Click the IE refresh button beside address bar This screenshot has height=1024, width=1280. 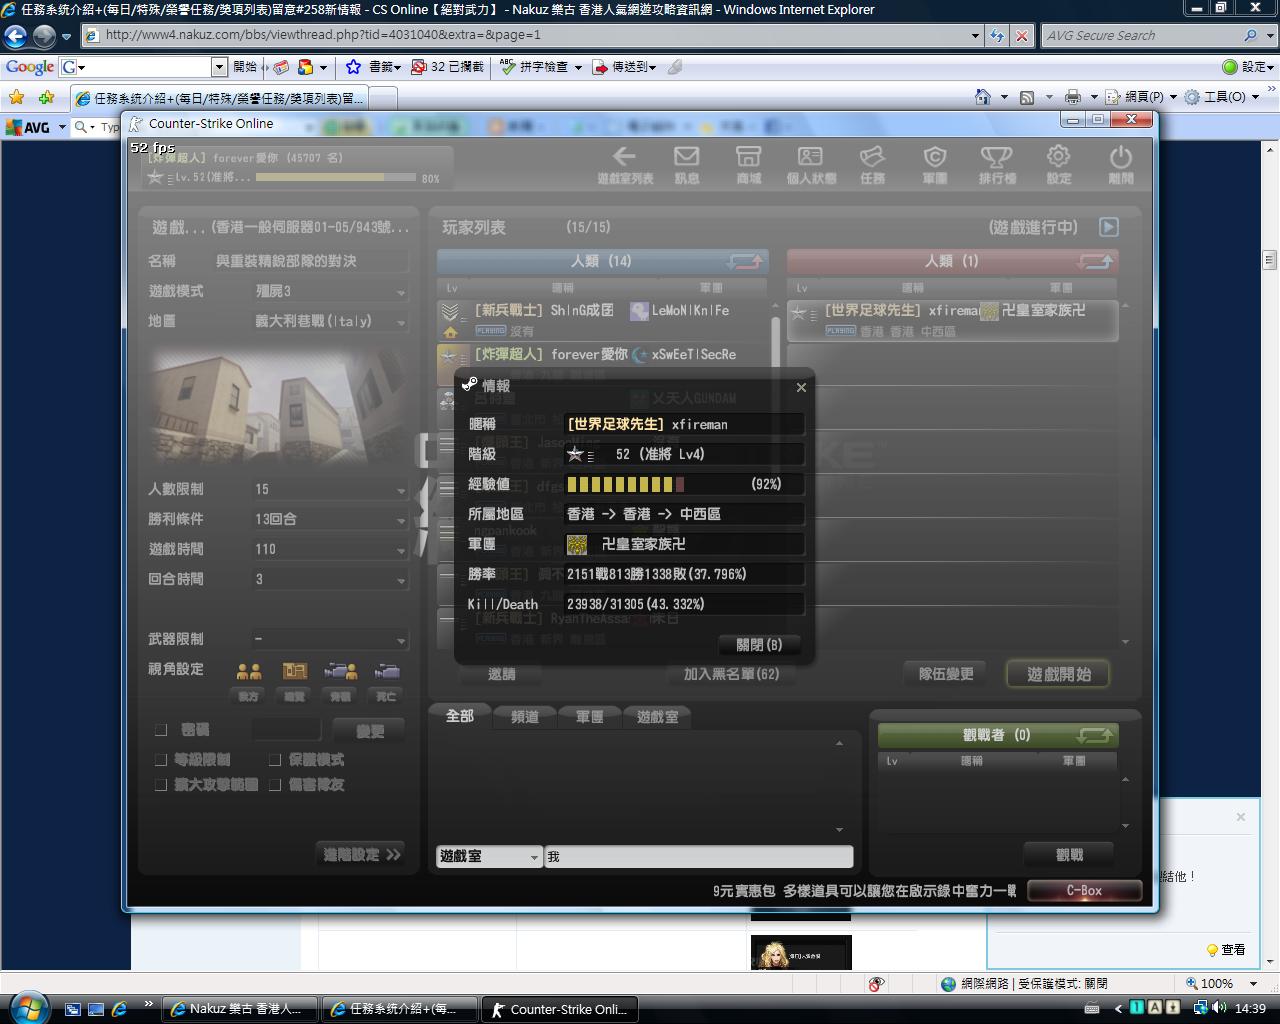click(997, 35)
